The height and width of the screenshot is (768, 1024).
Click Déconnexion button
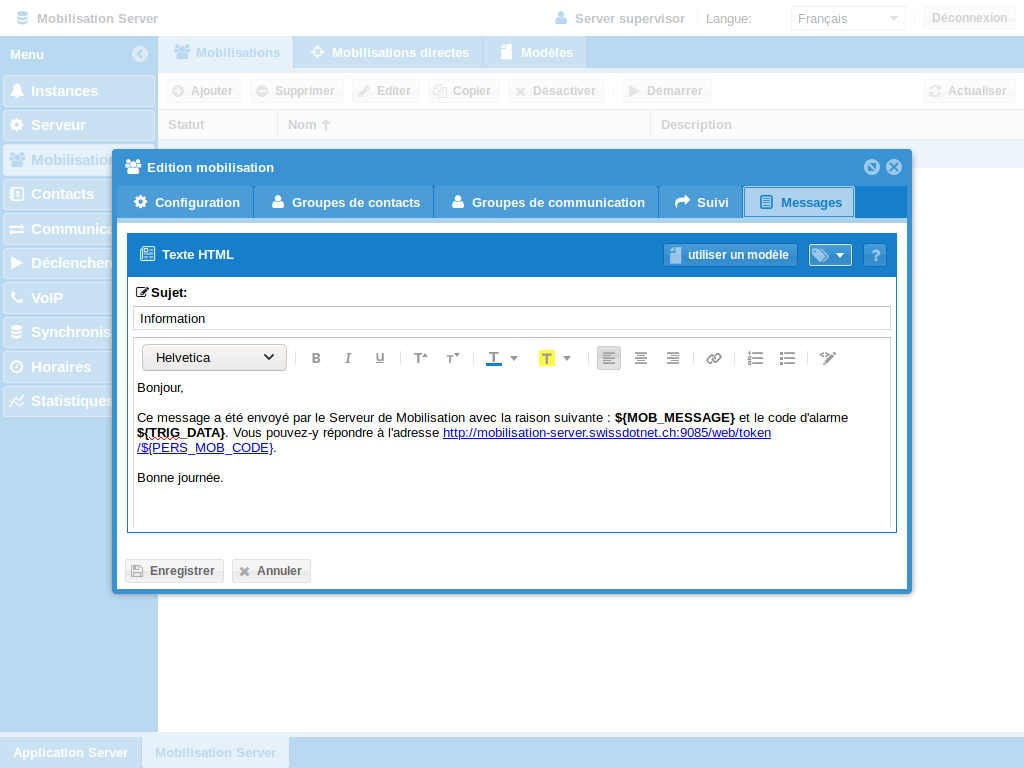pyautogui.click(x=969, y=18)
